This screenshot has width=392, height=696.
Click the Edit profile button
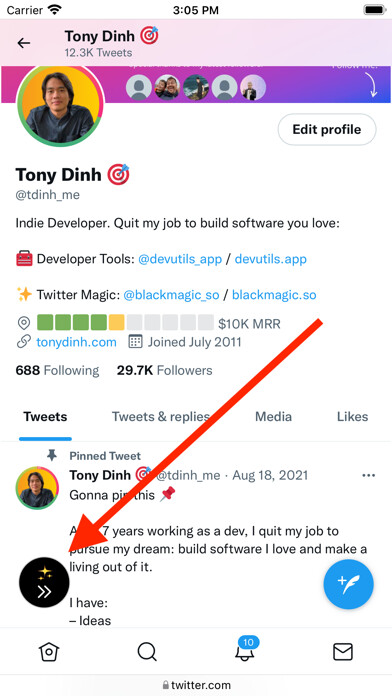pyautogui.click(x=327, y=130)
